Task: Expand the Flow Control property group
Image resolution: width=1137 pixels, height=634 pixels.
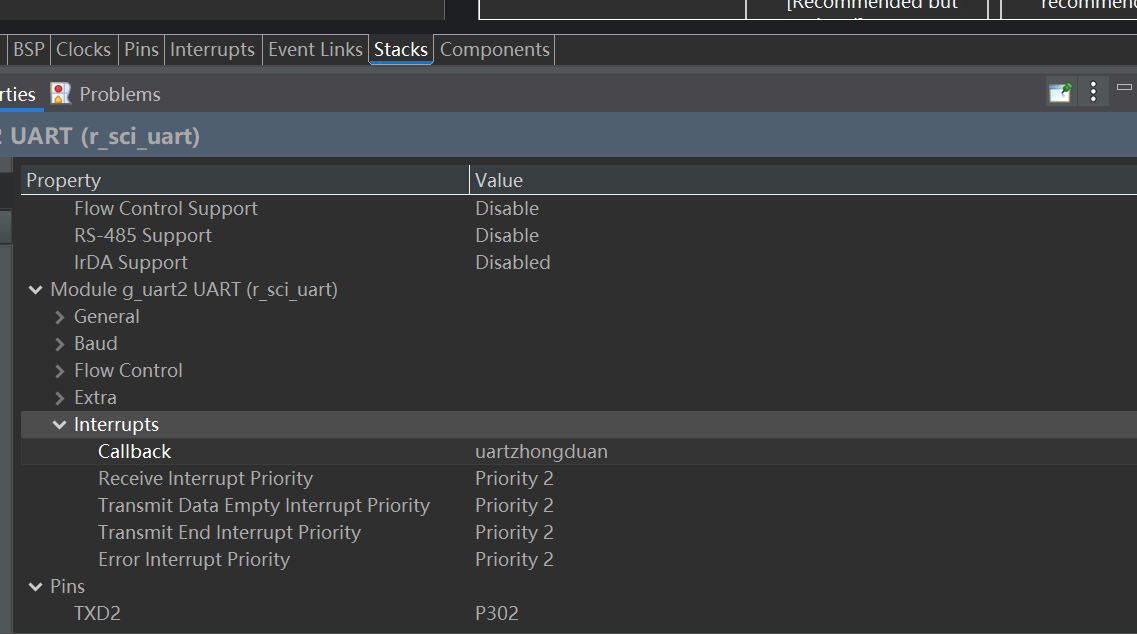Action: click(x=59, y=371)
